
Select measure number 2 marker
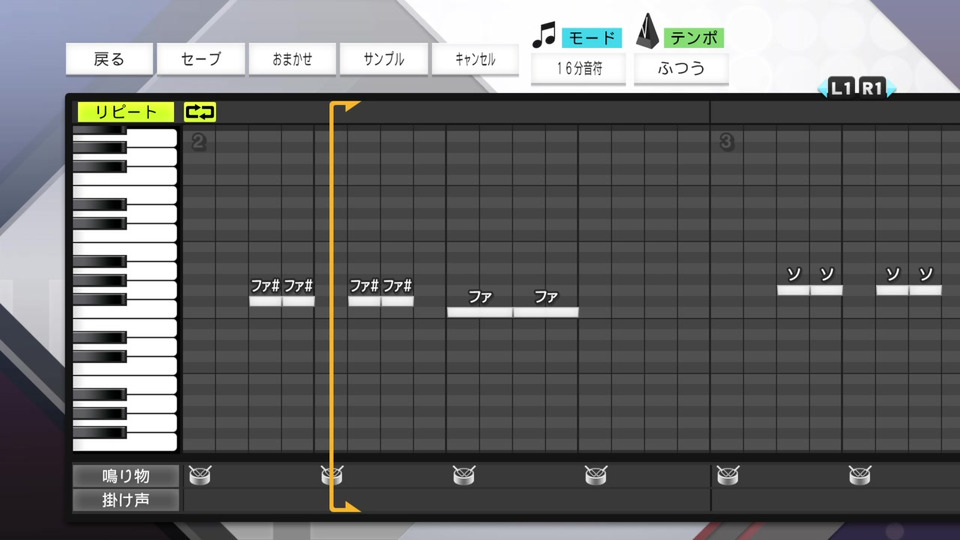[198, 142]
